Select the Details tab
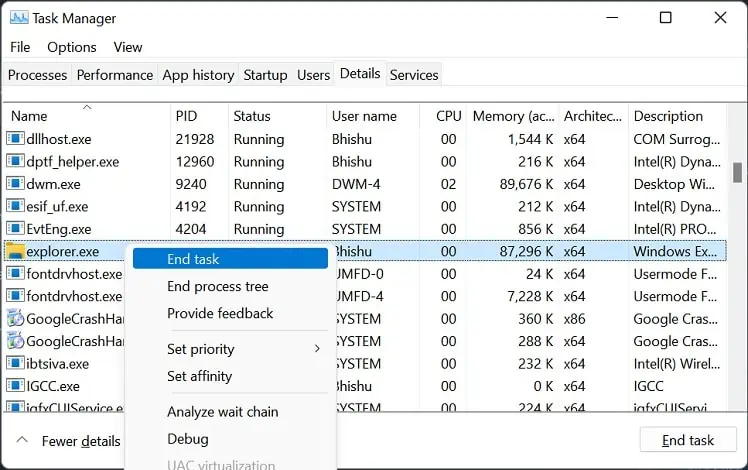 coord(360,73)
